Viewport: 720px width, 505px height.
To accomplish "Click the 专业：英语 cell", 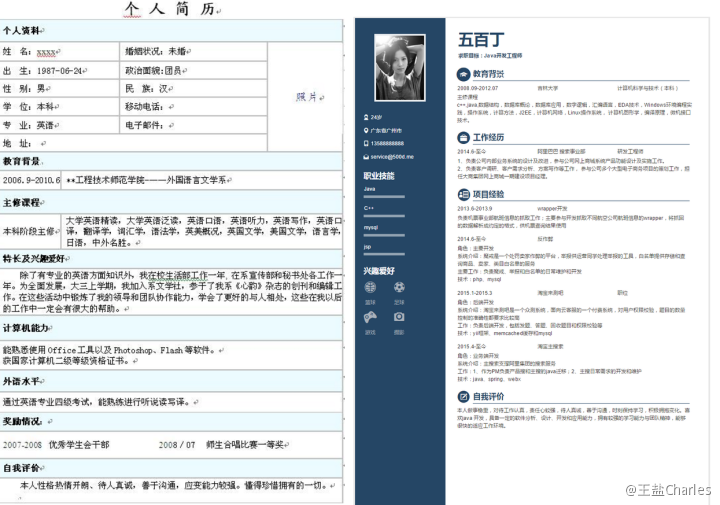I will click(x=59, y=125).
